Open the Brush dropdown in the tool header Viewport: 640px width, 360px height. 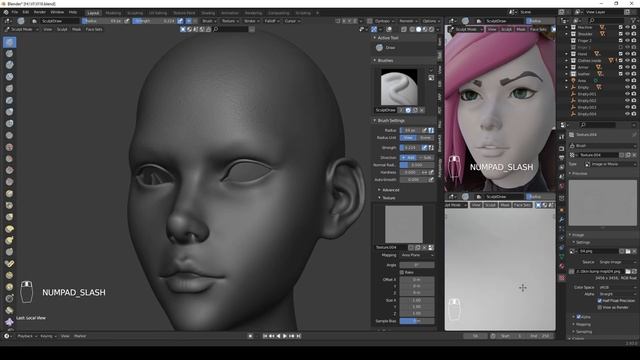pyautogui.click(x=209, y=21)
